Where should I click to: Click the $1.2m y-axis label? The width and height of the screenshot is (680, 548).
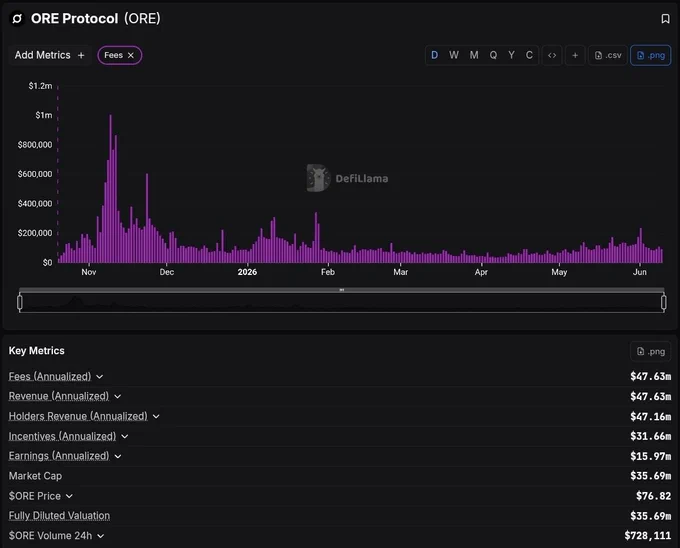coord(40,86)
